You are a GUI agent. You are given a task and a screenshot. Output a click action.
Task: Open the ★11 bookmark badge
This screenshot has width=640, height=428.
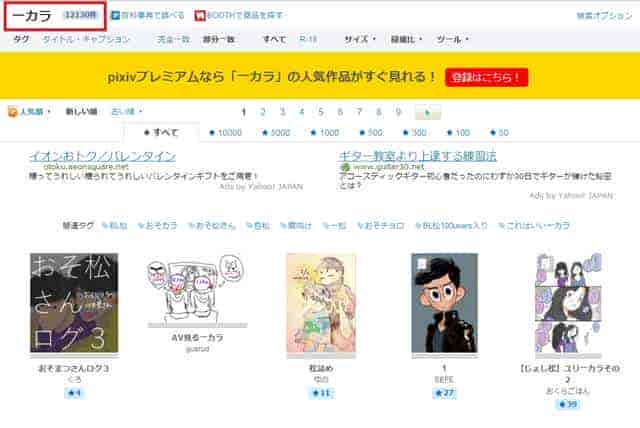pos(322,393)
